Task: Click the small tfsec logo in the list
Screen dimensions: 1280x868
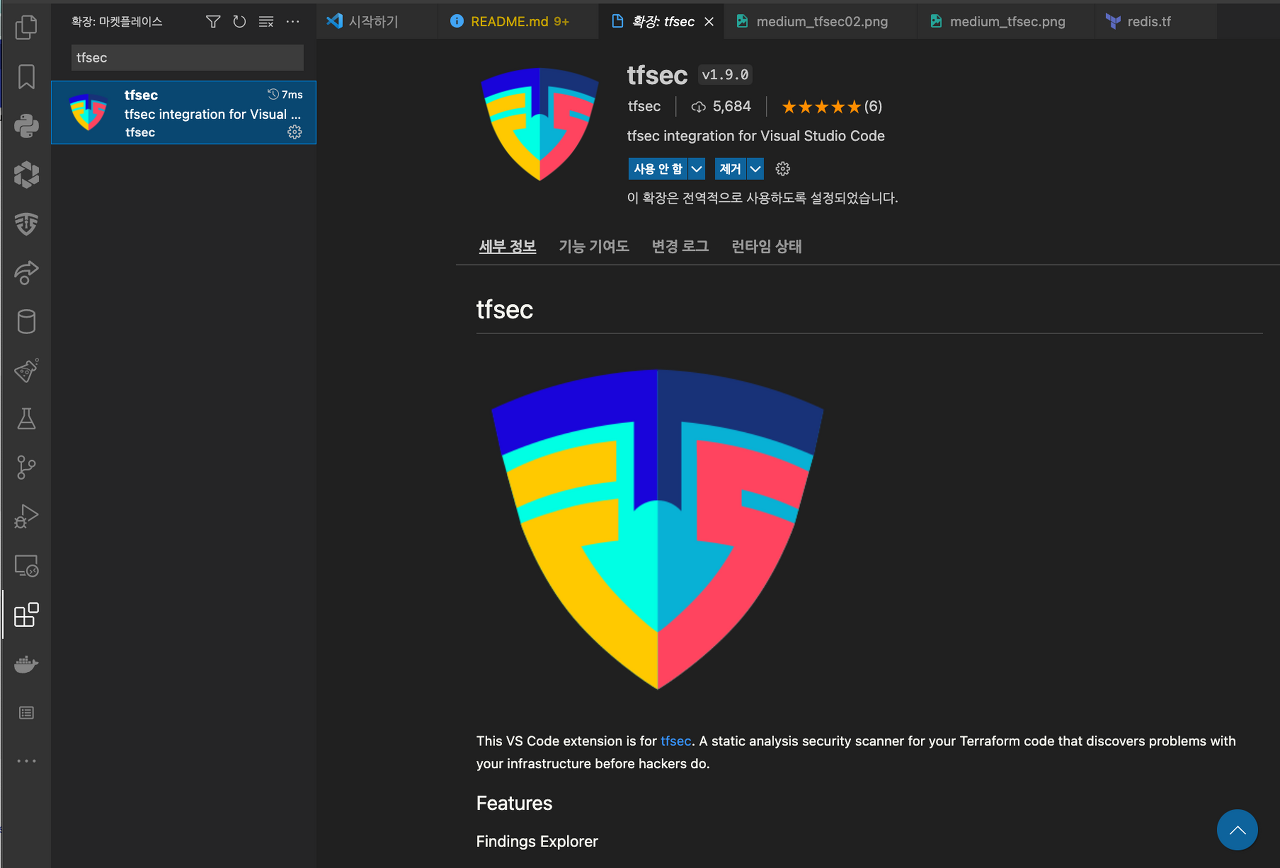Action: [x=88, y=112]
